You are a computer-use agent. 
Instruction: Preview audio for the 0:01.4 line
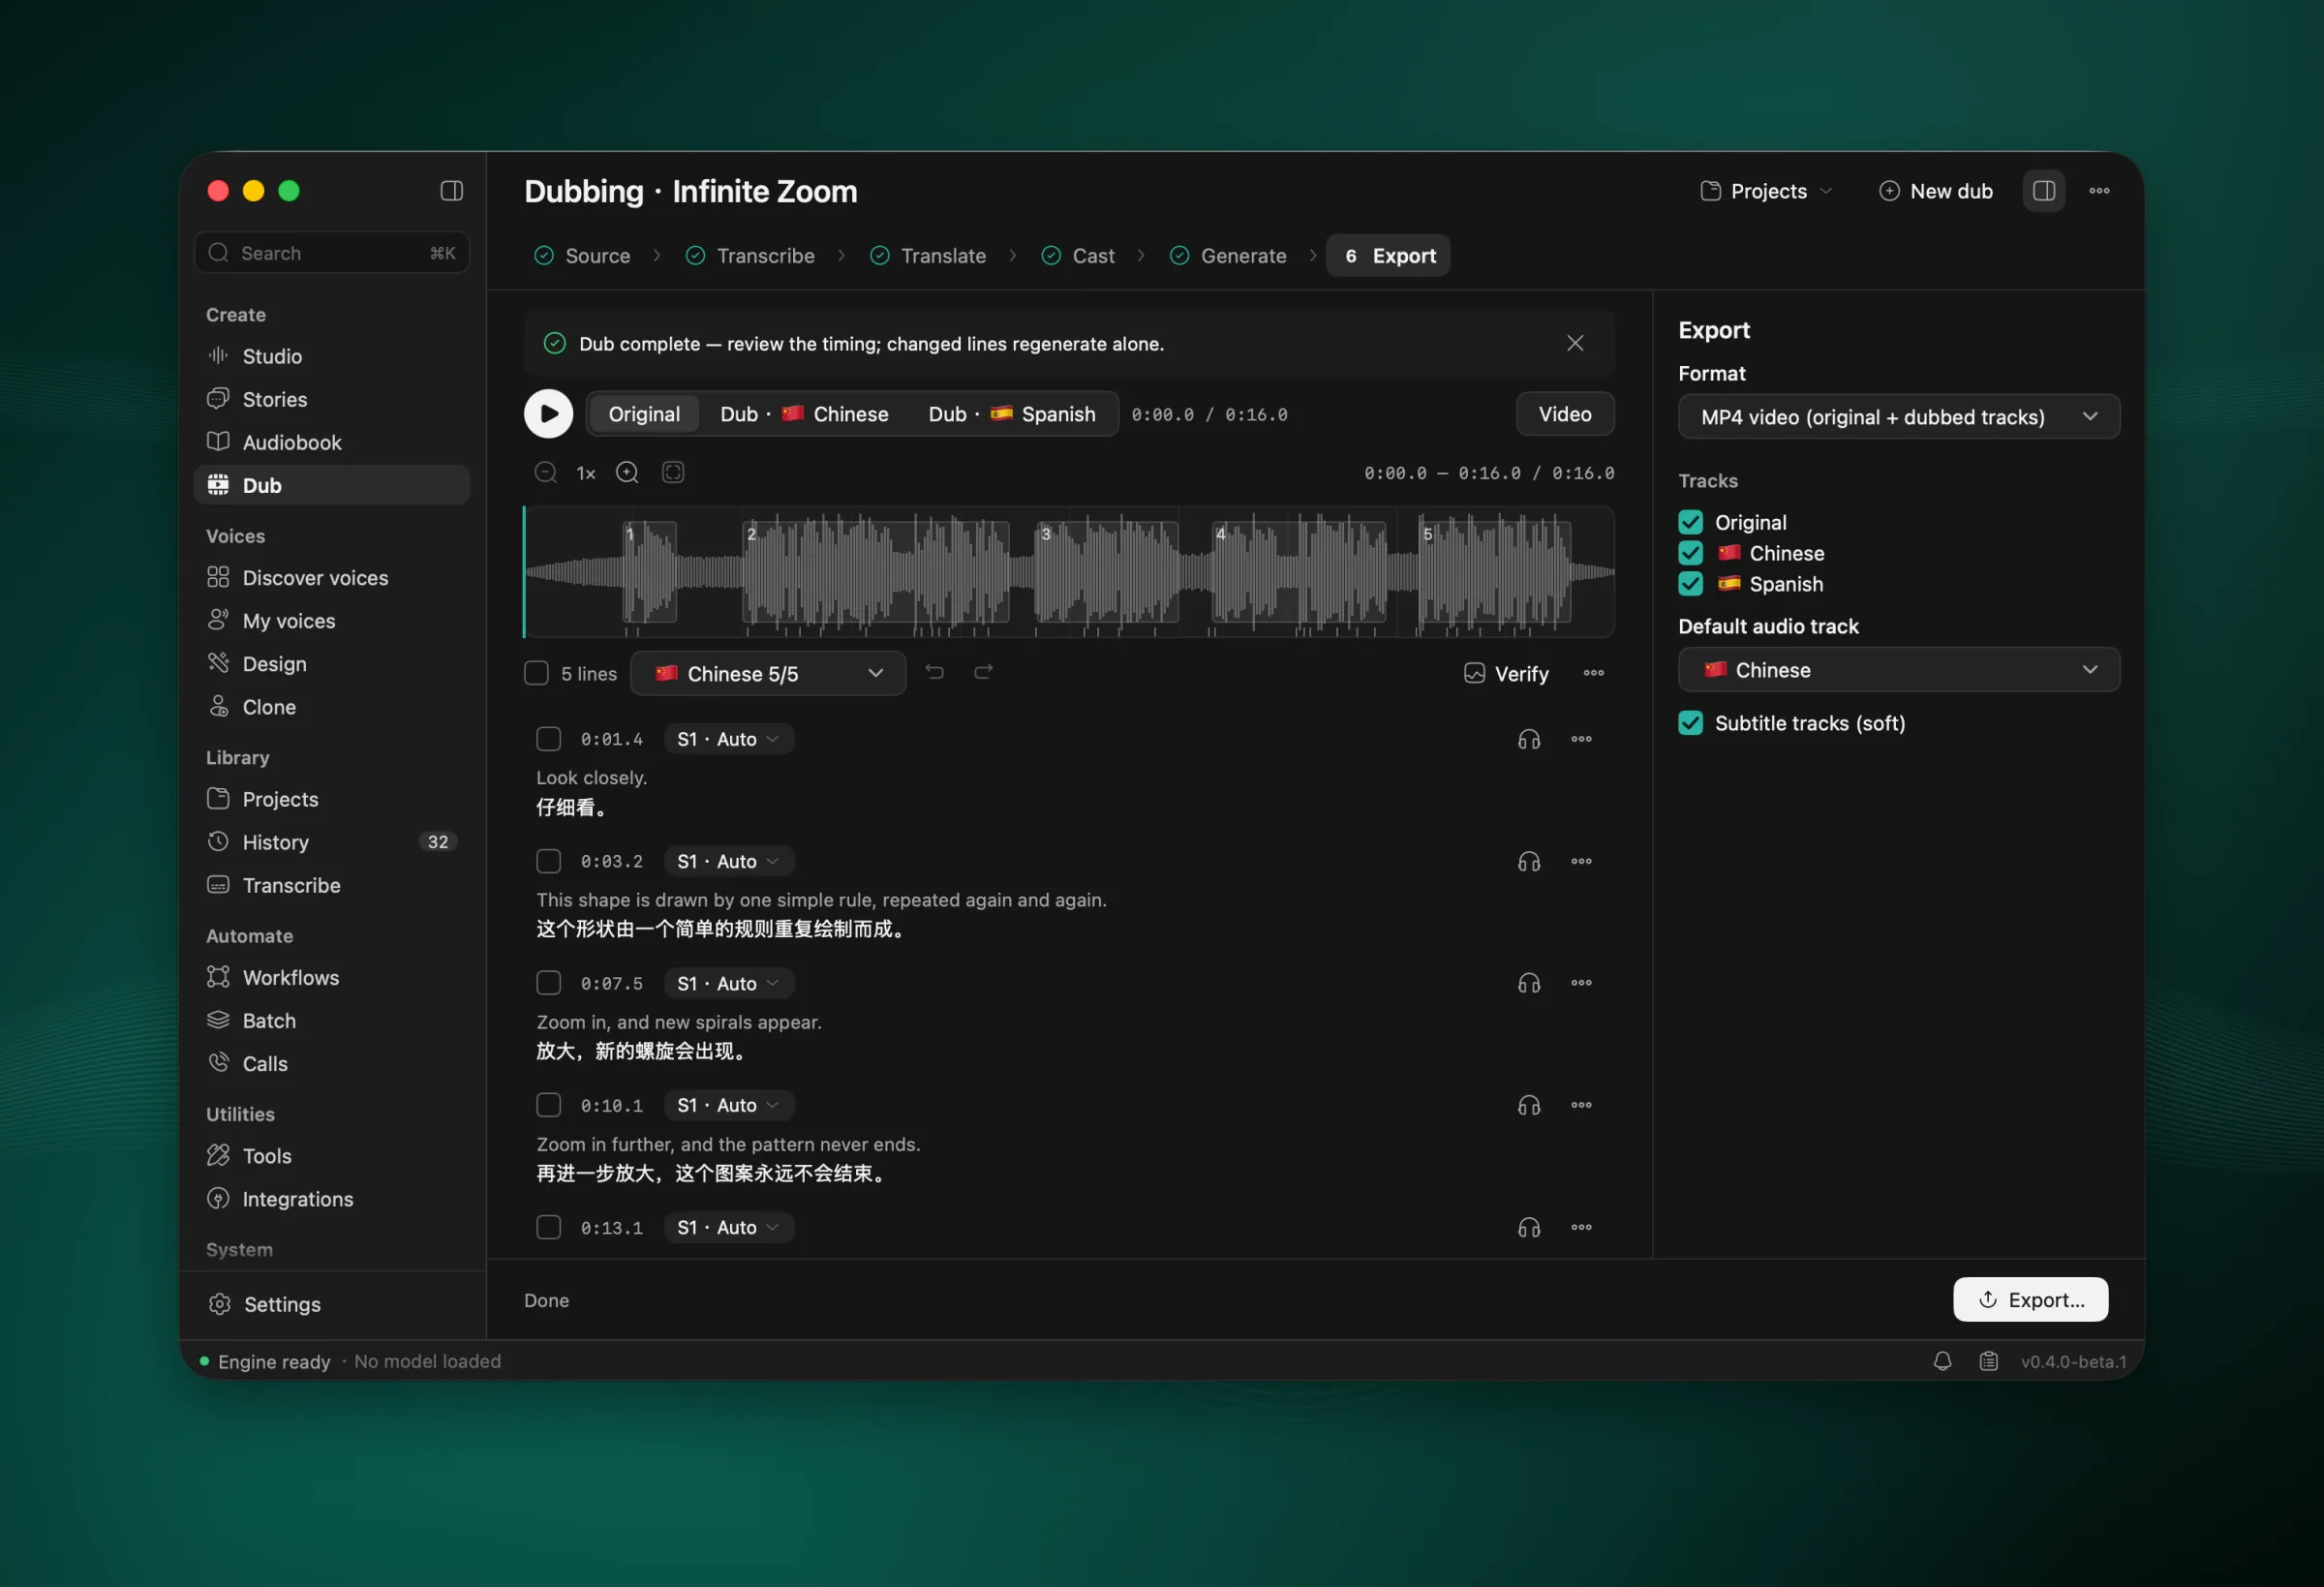point(1529,739)
